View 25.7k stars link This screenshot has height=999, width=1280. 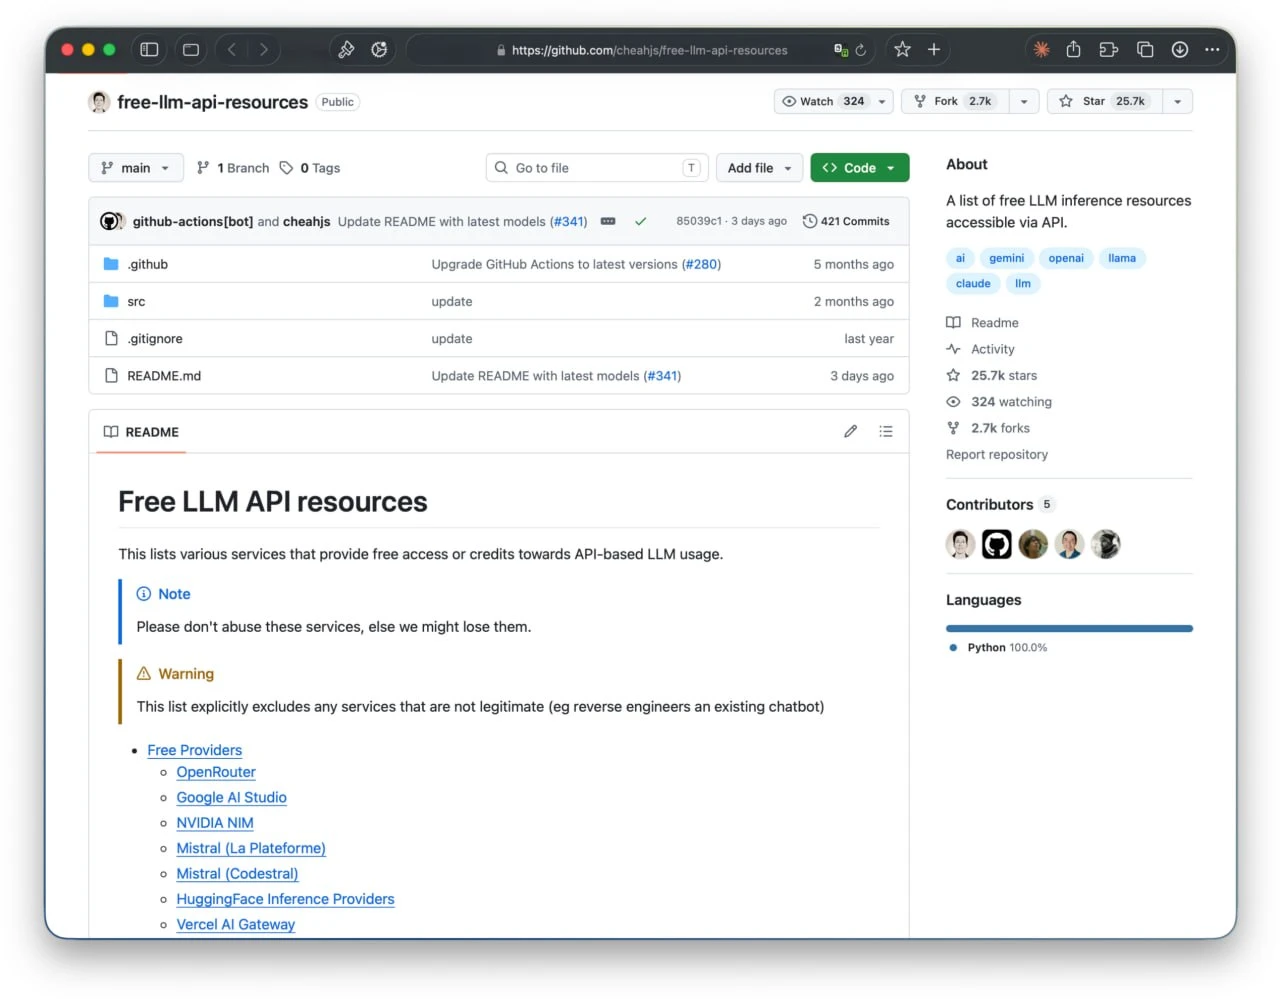992,375
